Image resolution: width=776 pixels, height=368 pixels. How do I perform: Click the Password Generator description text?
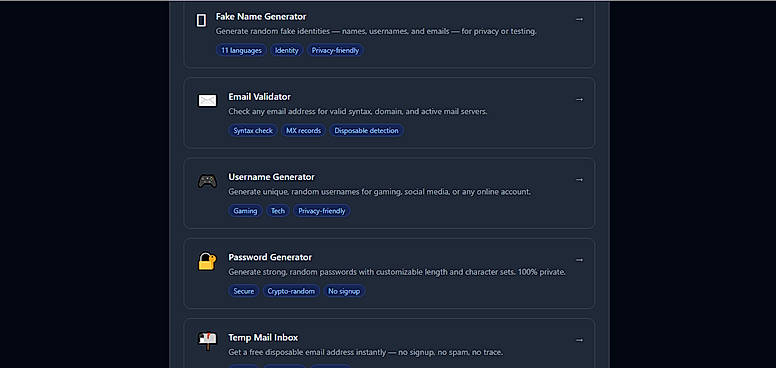coord(397,272)
